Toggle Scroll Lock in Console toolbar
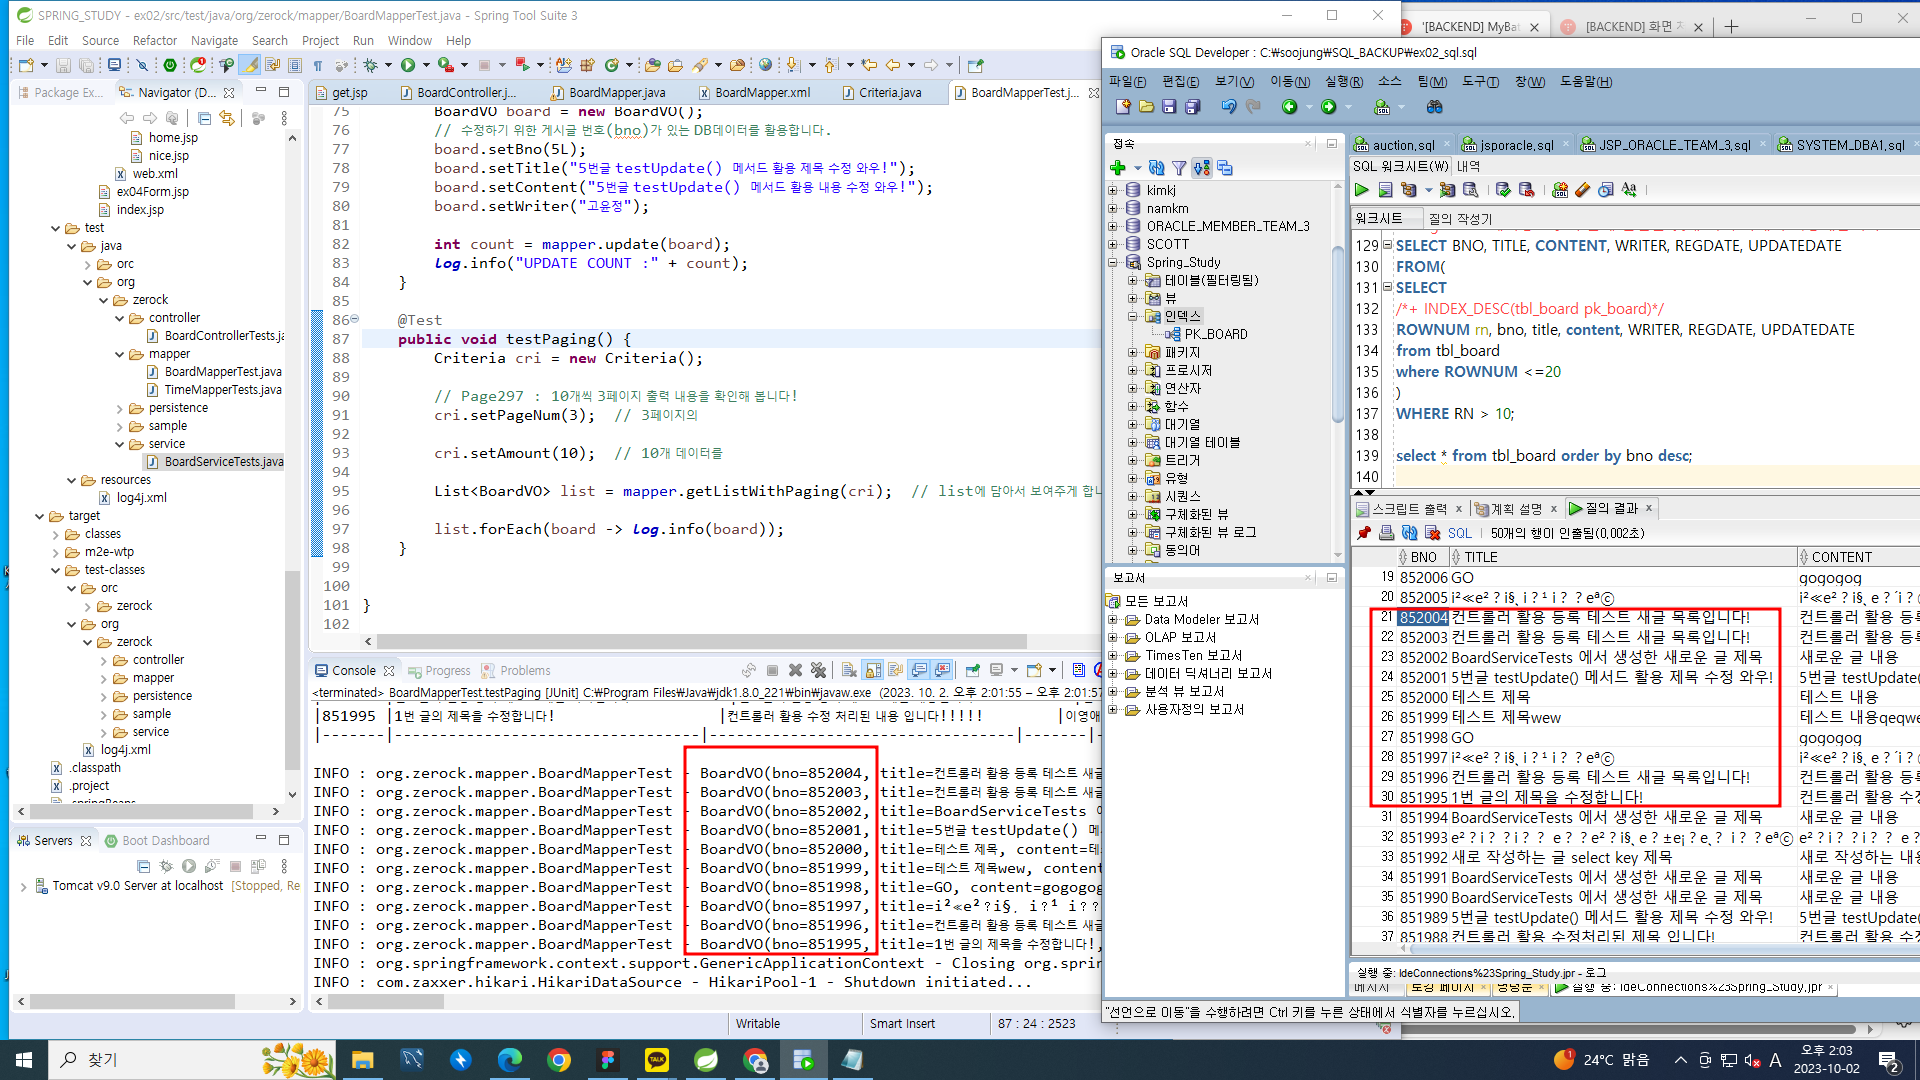This screenshot has height=1080, width=1920. pos(872,670)
